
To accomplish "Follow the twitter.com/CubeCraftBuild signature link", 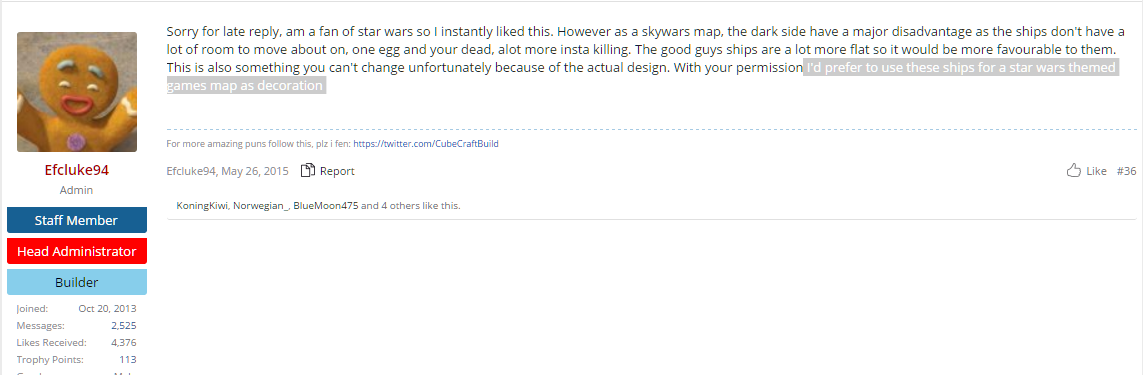I will 426,144.
